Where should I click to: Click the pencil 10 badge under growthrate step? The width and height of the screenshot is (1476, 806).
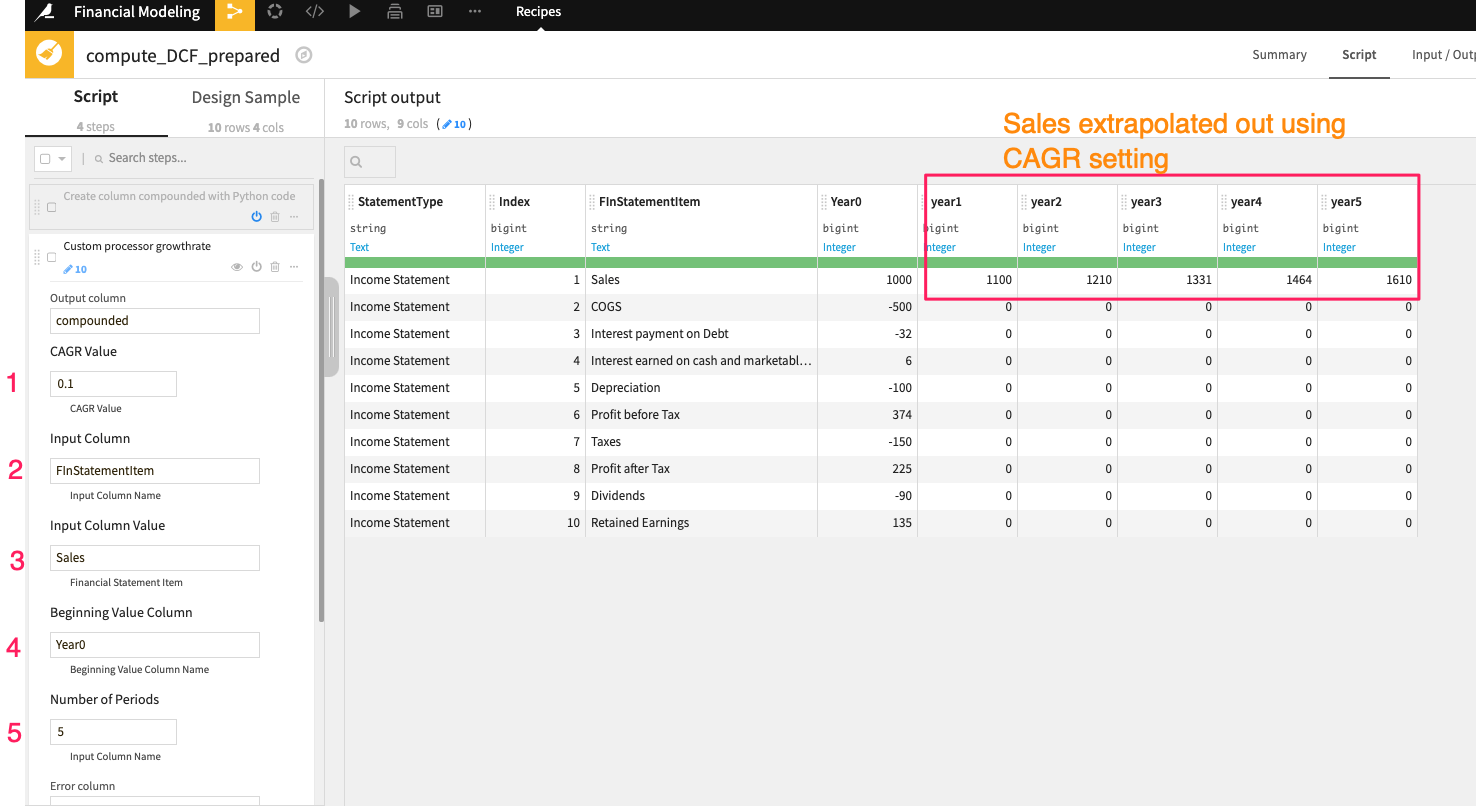(75, 269)
